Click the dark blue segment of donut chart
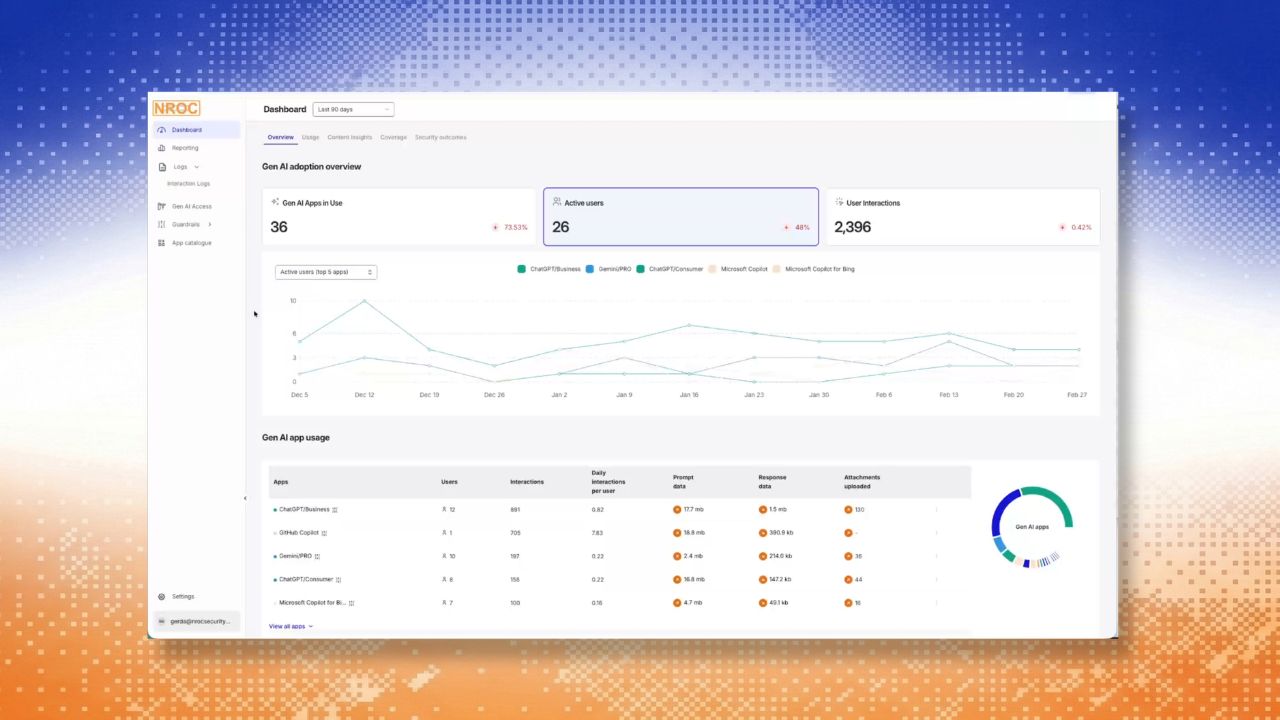 (x=1001, y=508)
